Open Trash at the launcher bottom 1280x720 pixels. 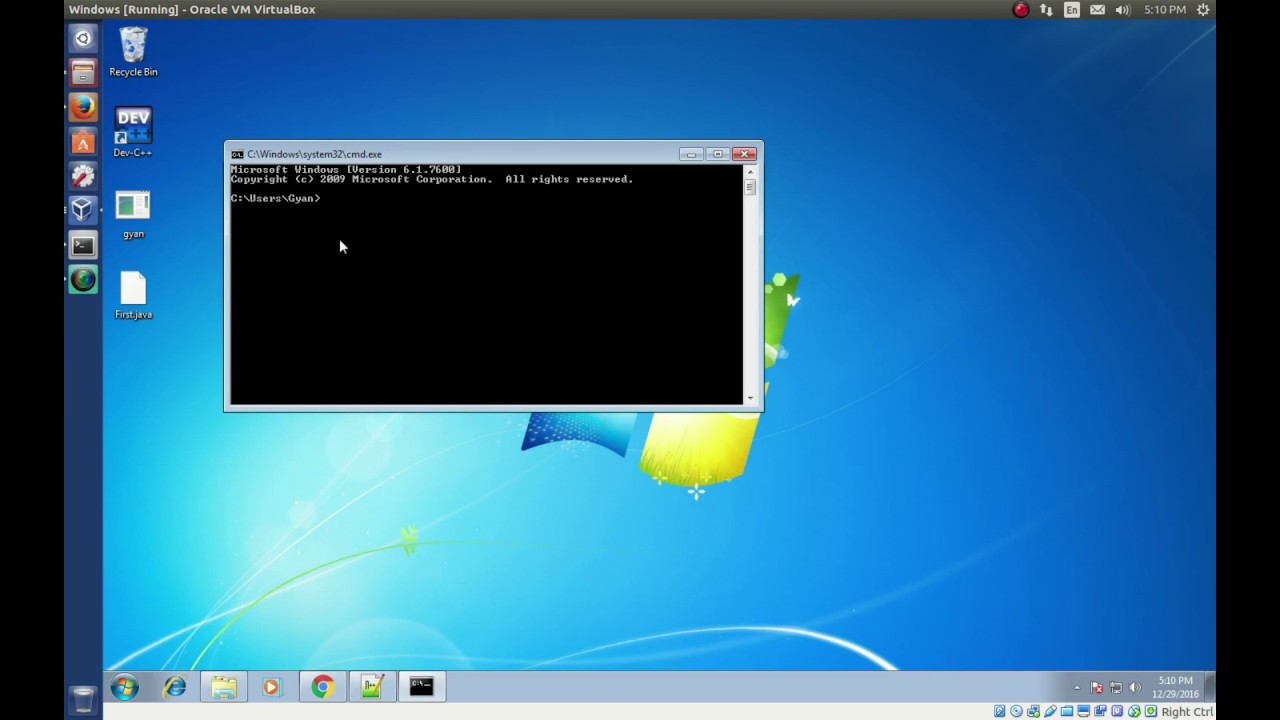83,698
